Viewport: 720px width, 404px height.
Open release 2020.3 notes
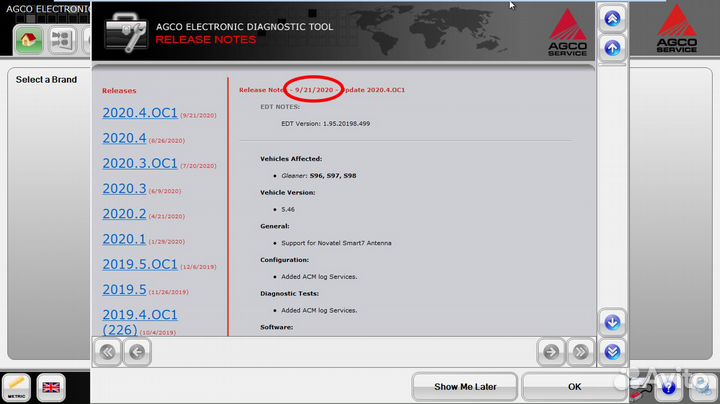tap(124, 189)
